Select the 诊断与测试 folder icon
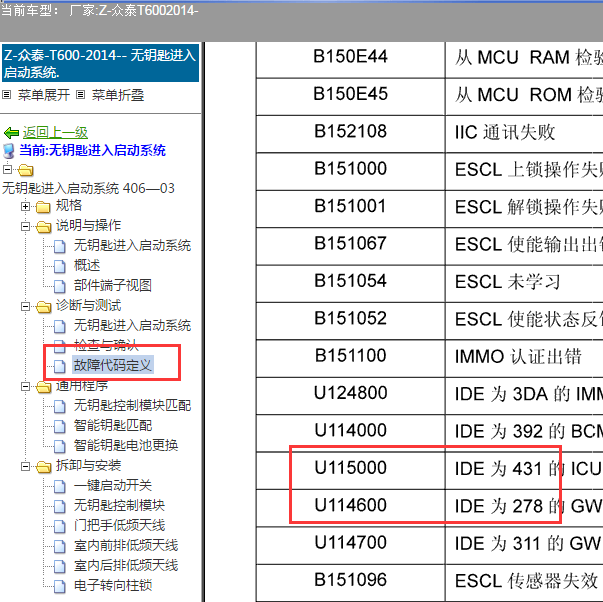This screenshot has height=602, width=603. pyautogui.click(x=43, y=307)
